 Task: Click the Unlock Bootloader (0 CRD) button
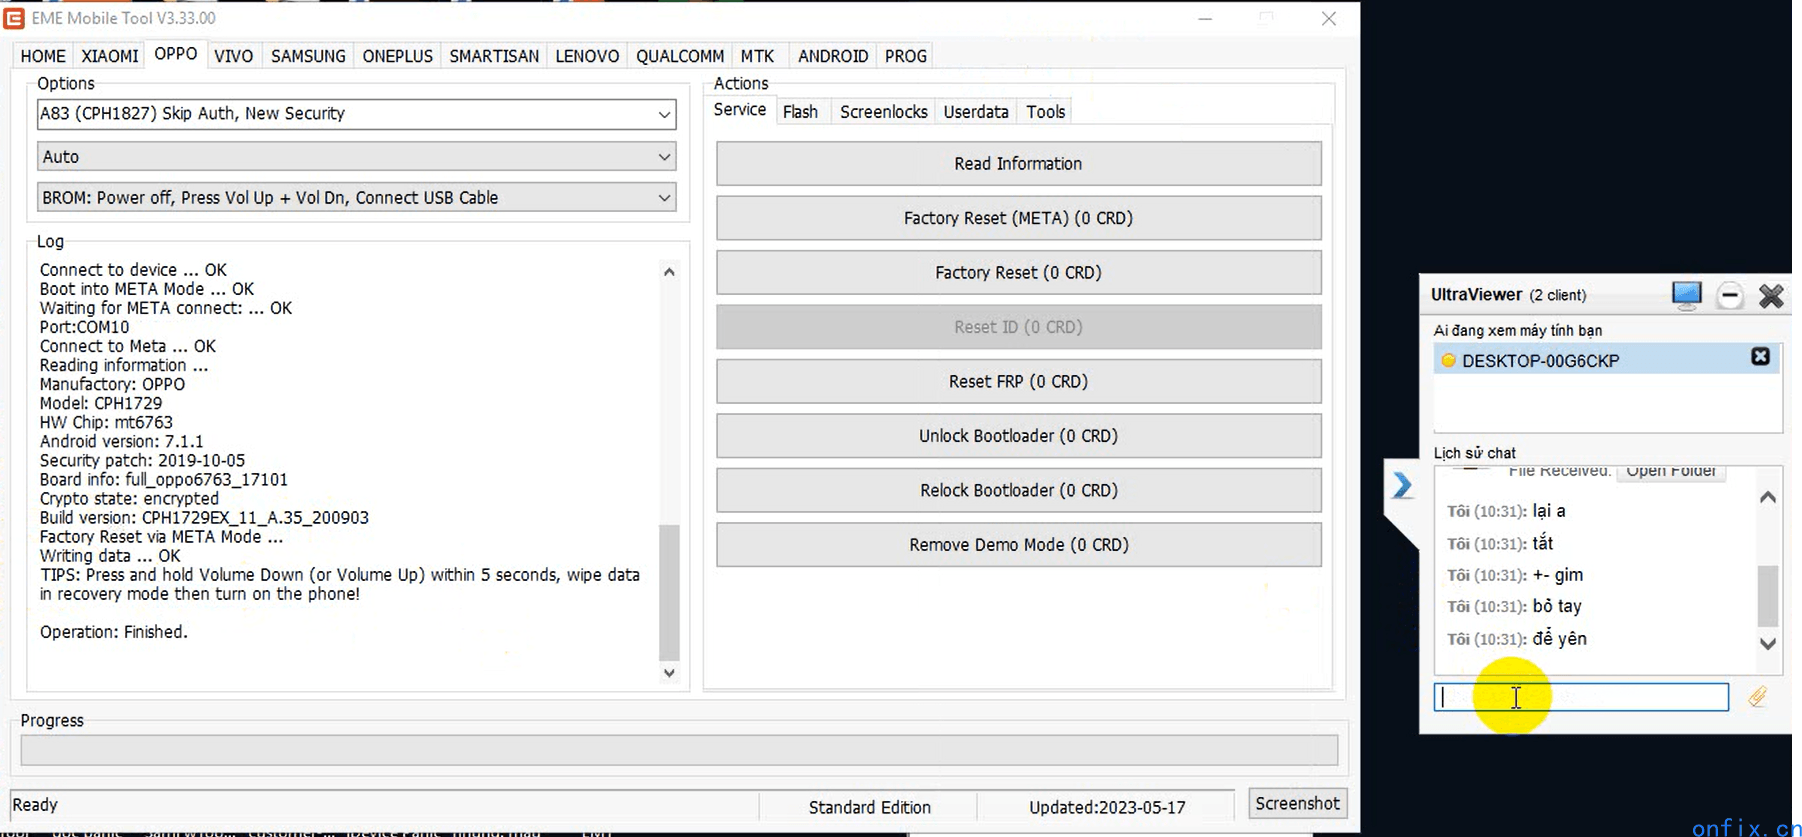point(1018,436)
